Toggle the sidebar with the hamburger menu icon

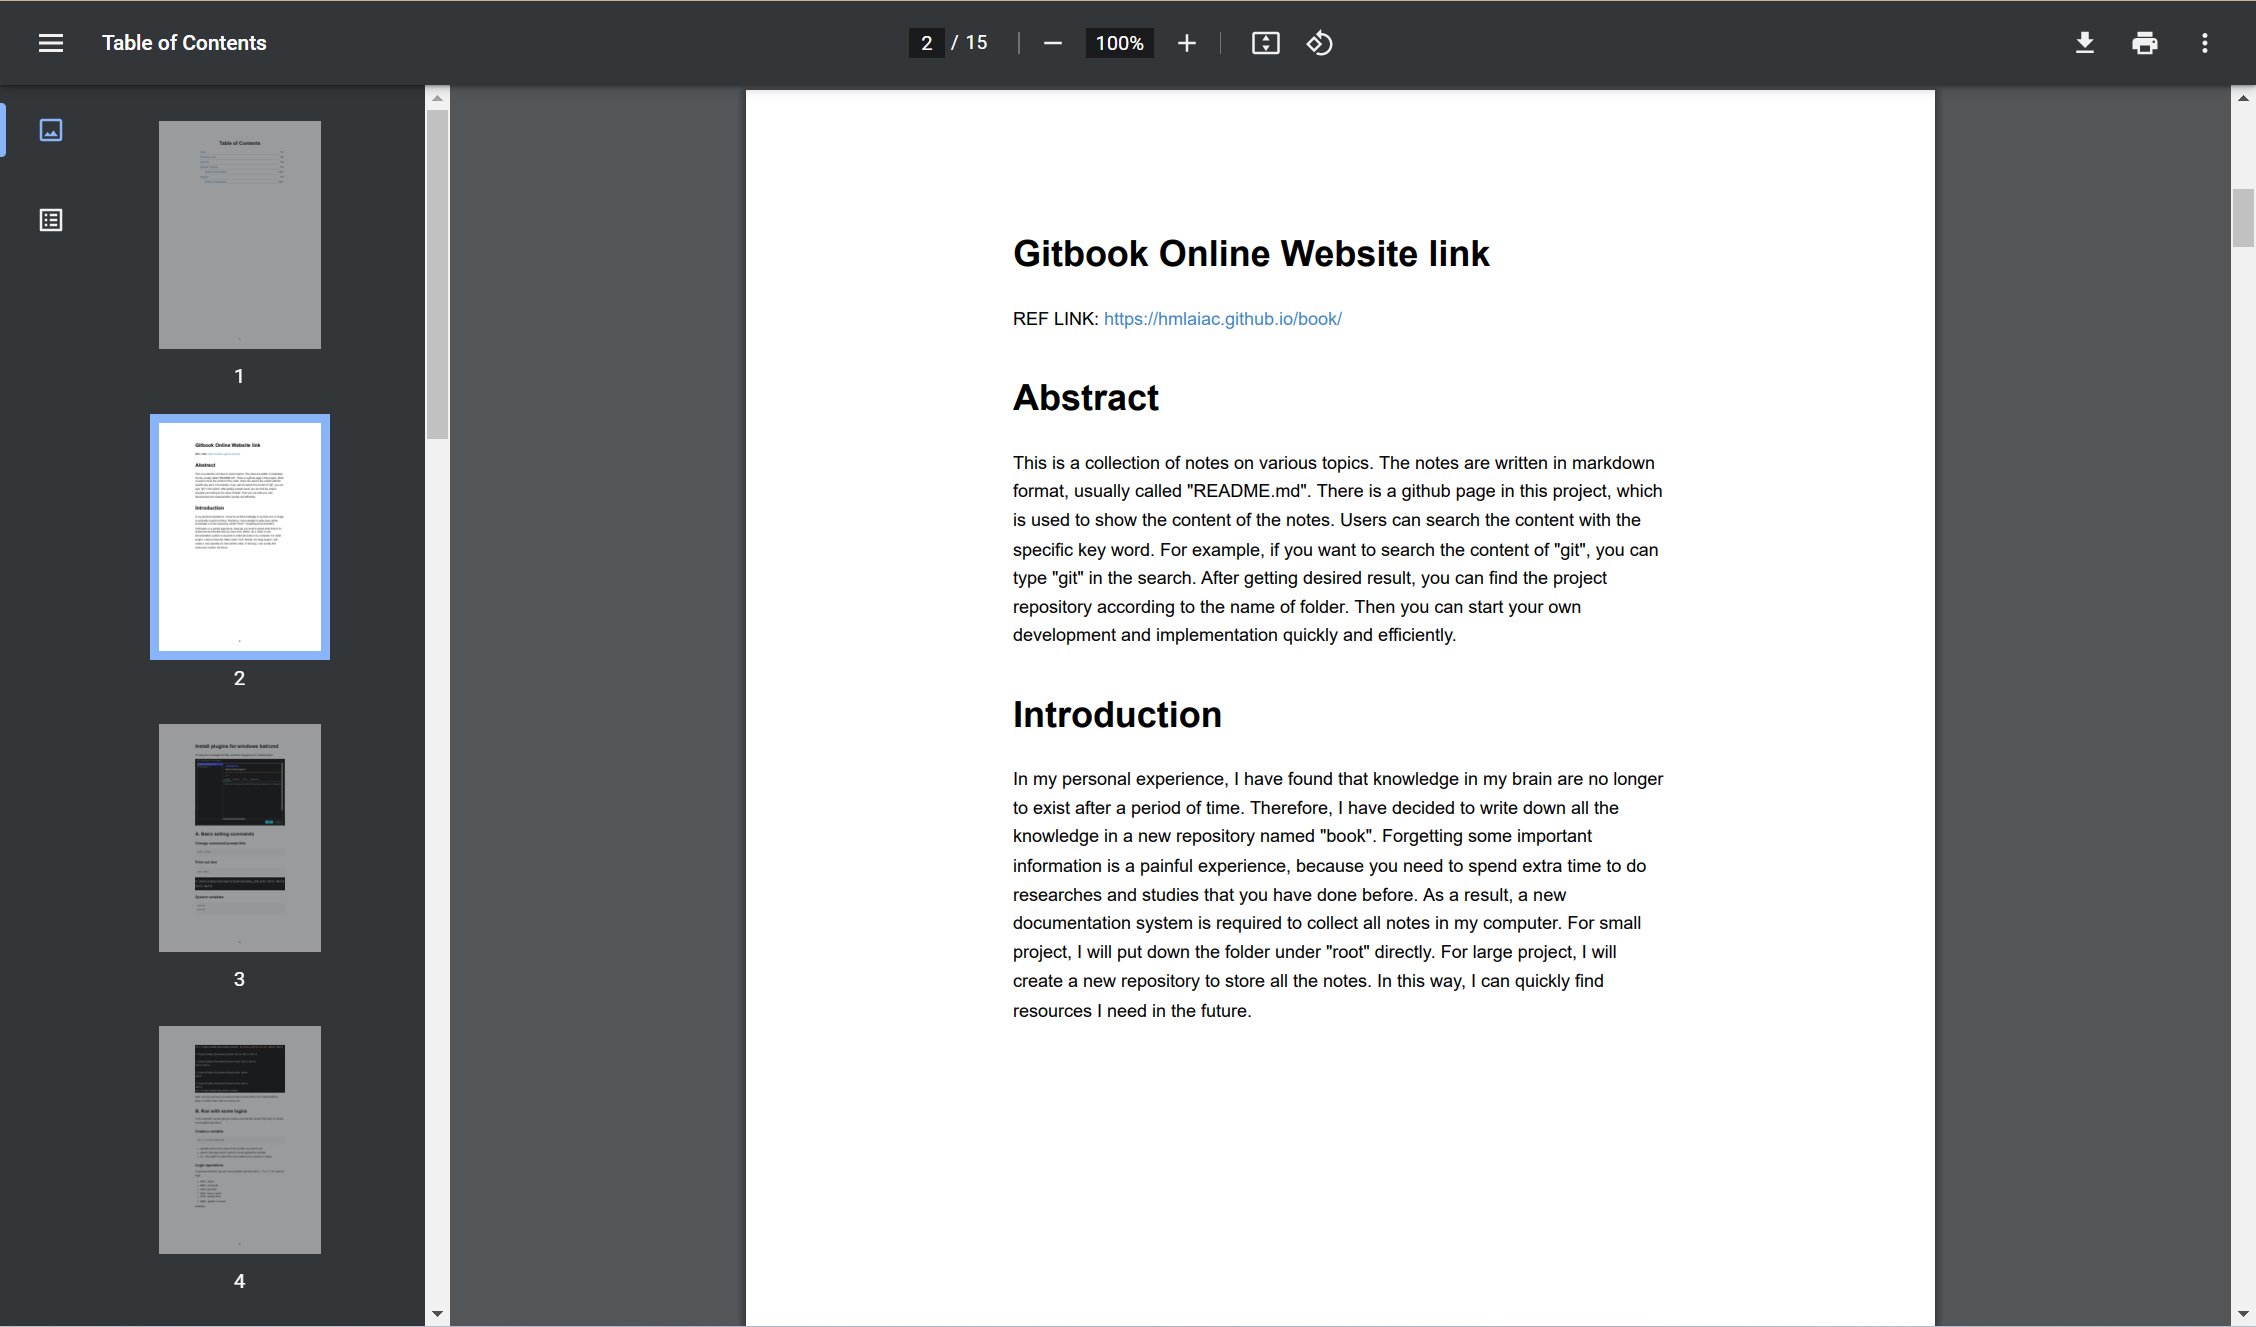(x=51, y=43)
